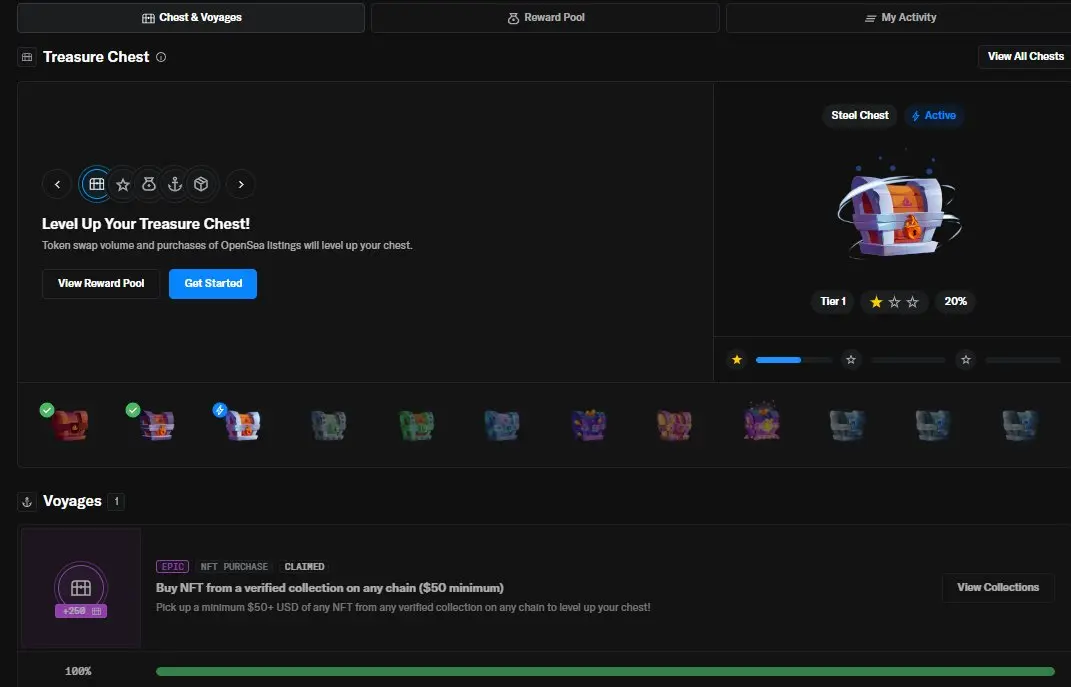The height and width of the screenshot is (687, 1071).
Task: Open the My Activity tab
Action: [x=900, y=18]
